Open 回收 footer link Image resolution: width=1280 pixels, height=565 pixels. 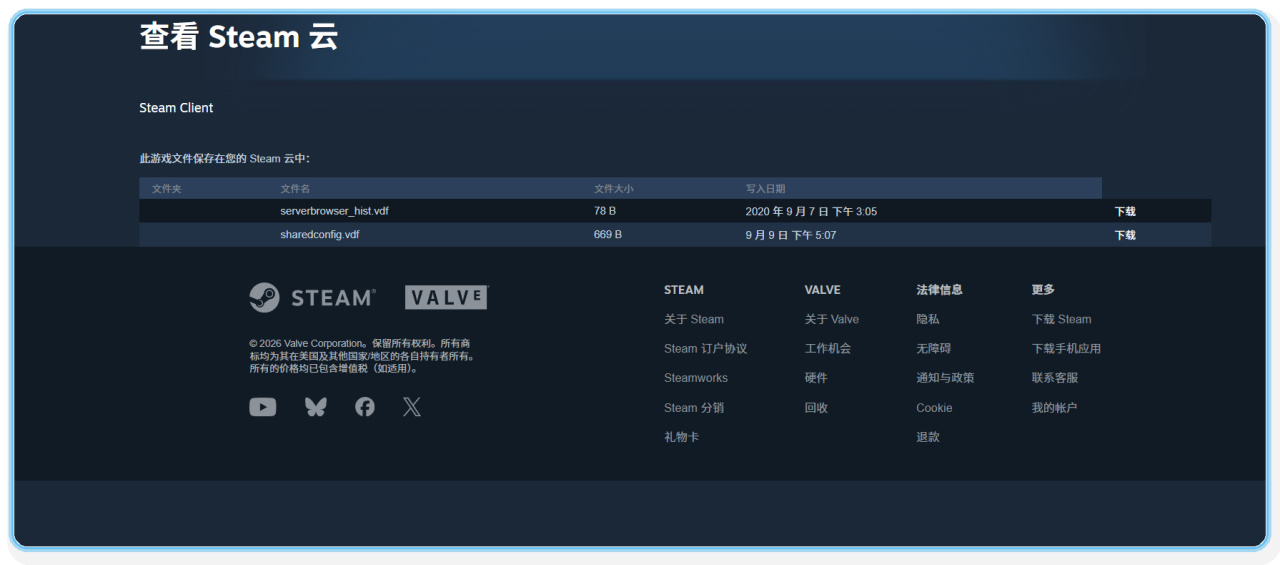816,408
